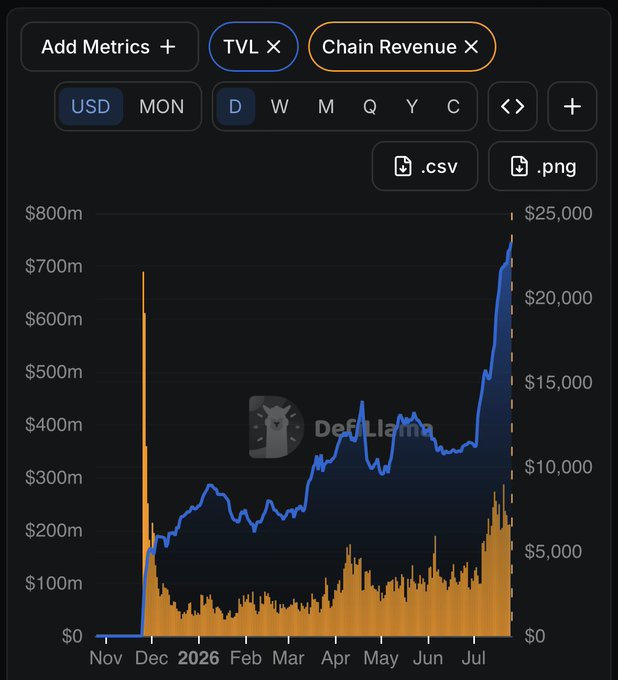Image resolution: width=618 pixels, height=680 pixels.
Task: Click the $200m left axis label
Action: pos(54,530)
